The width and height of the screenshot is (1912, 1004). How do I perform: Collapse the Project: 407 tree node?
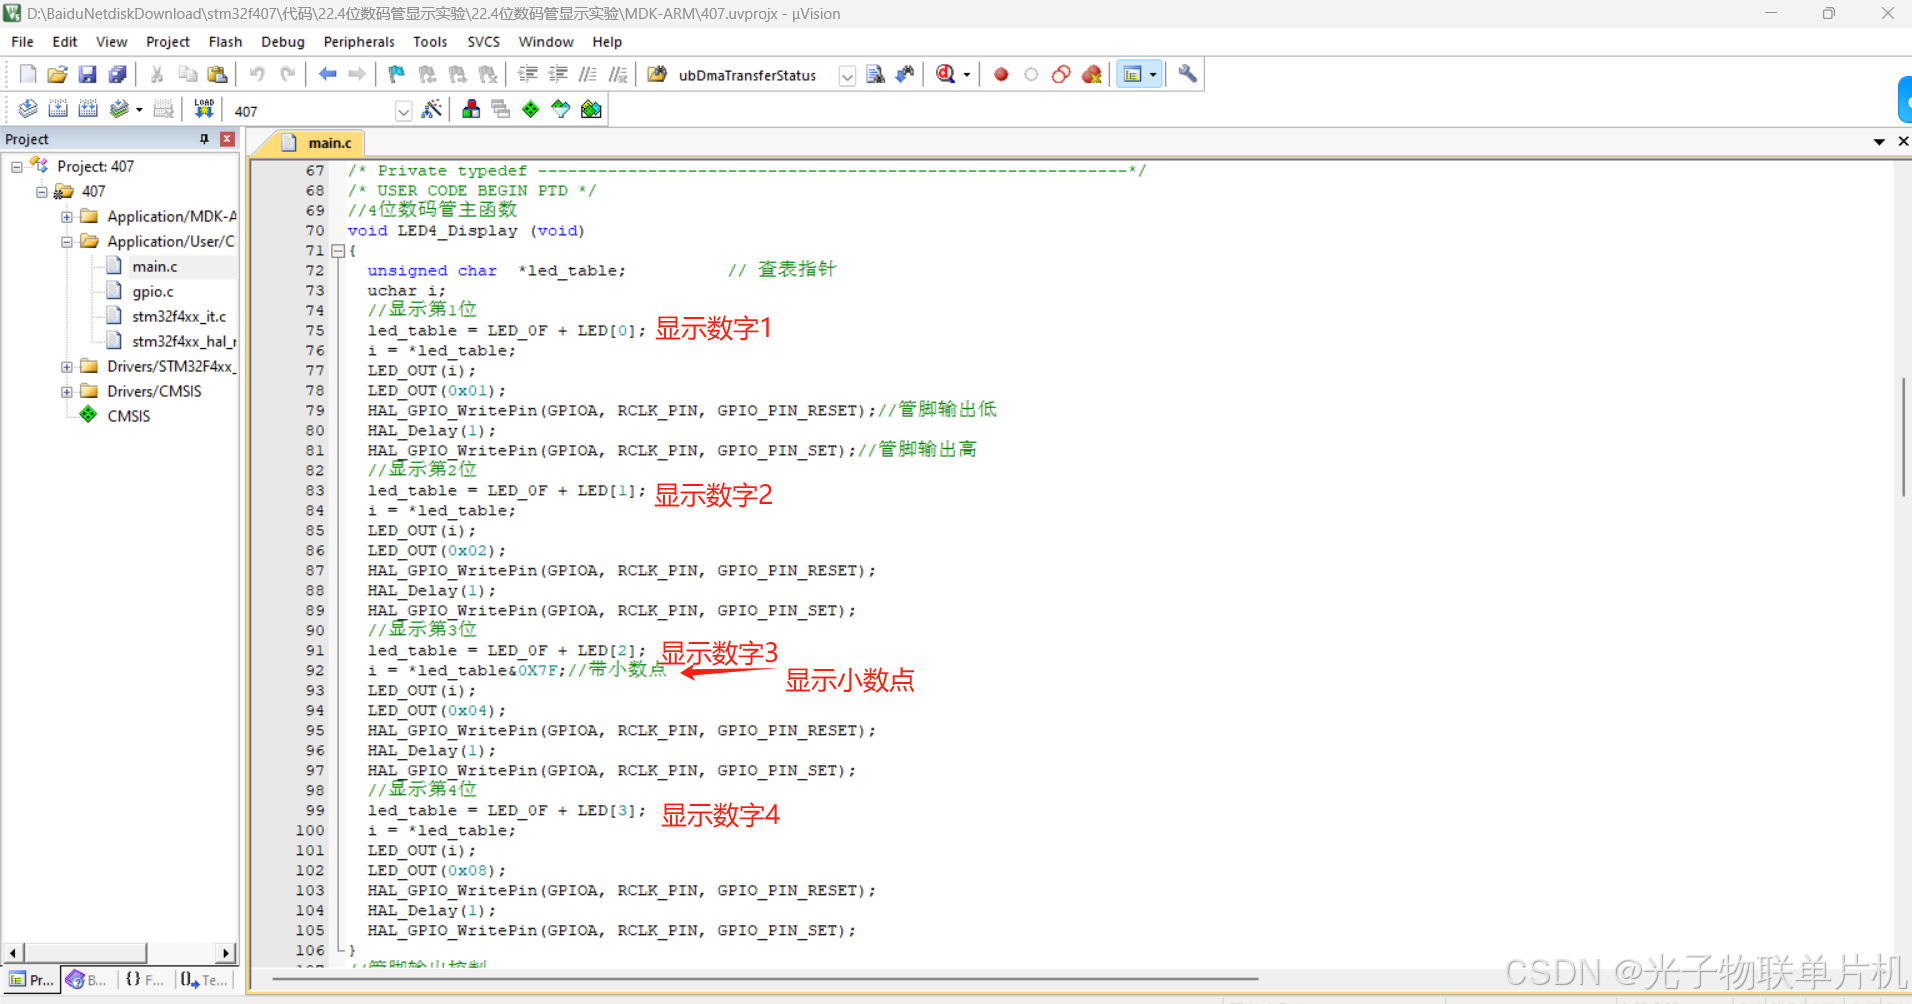coord(17,167)
